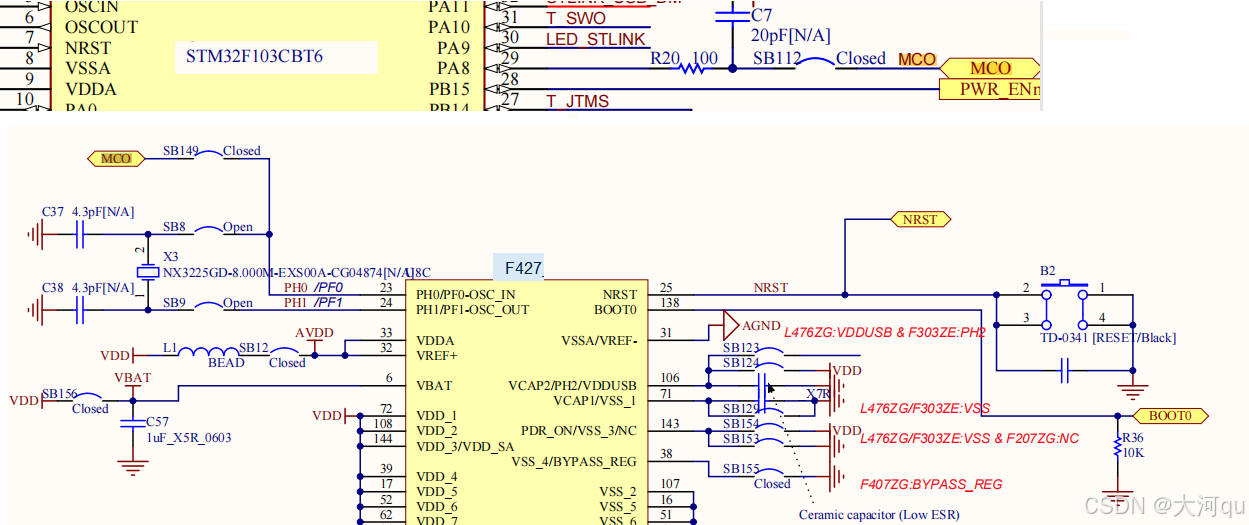Image resolution: width=1249 pixels, height=525 pixels.
Task: Click the highlighted MCO label next to Closed
Action: click(x=917, y=59)
